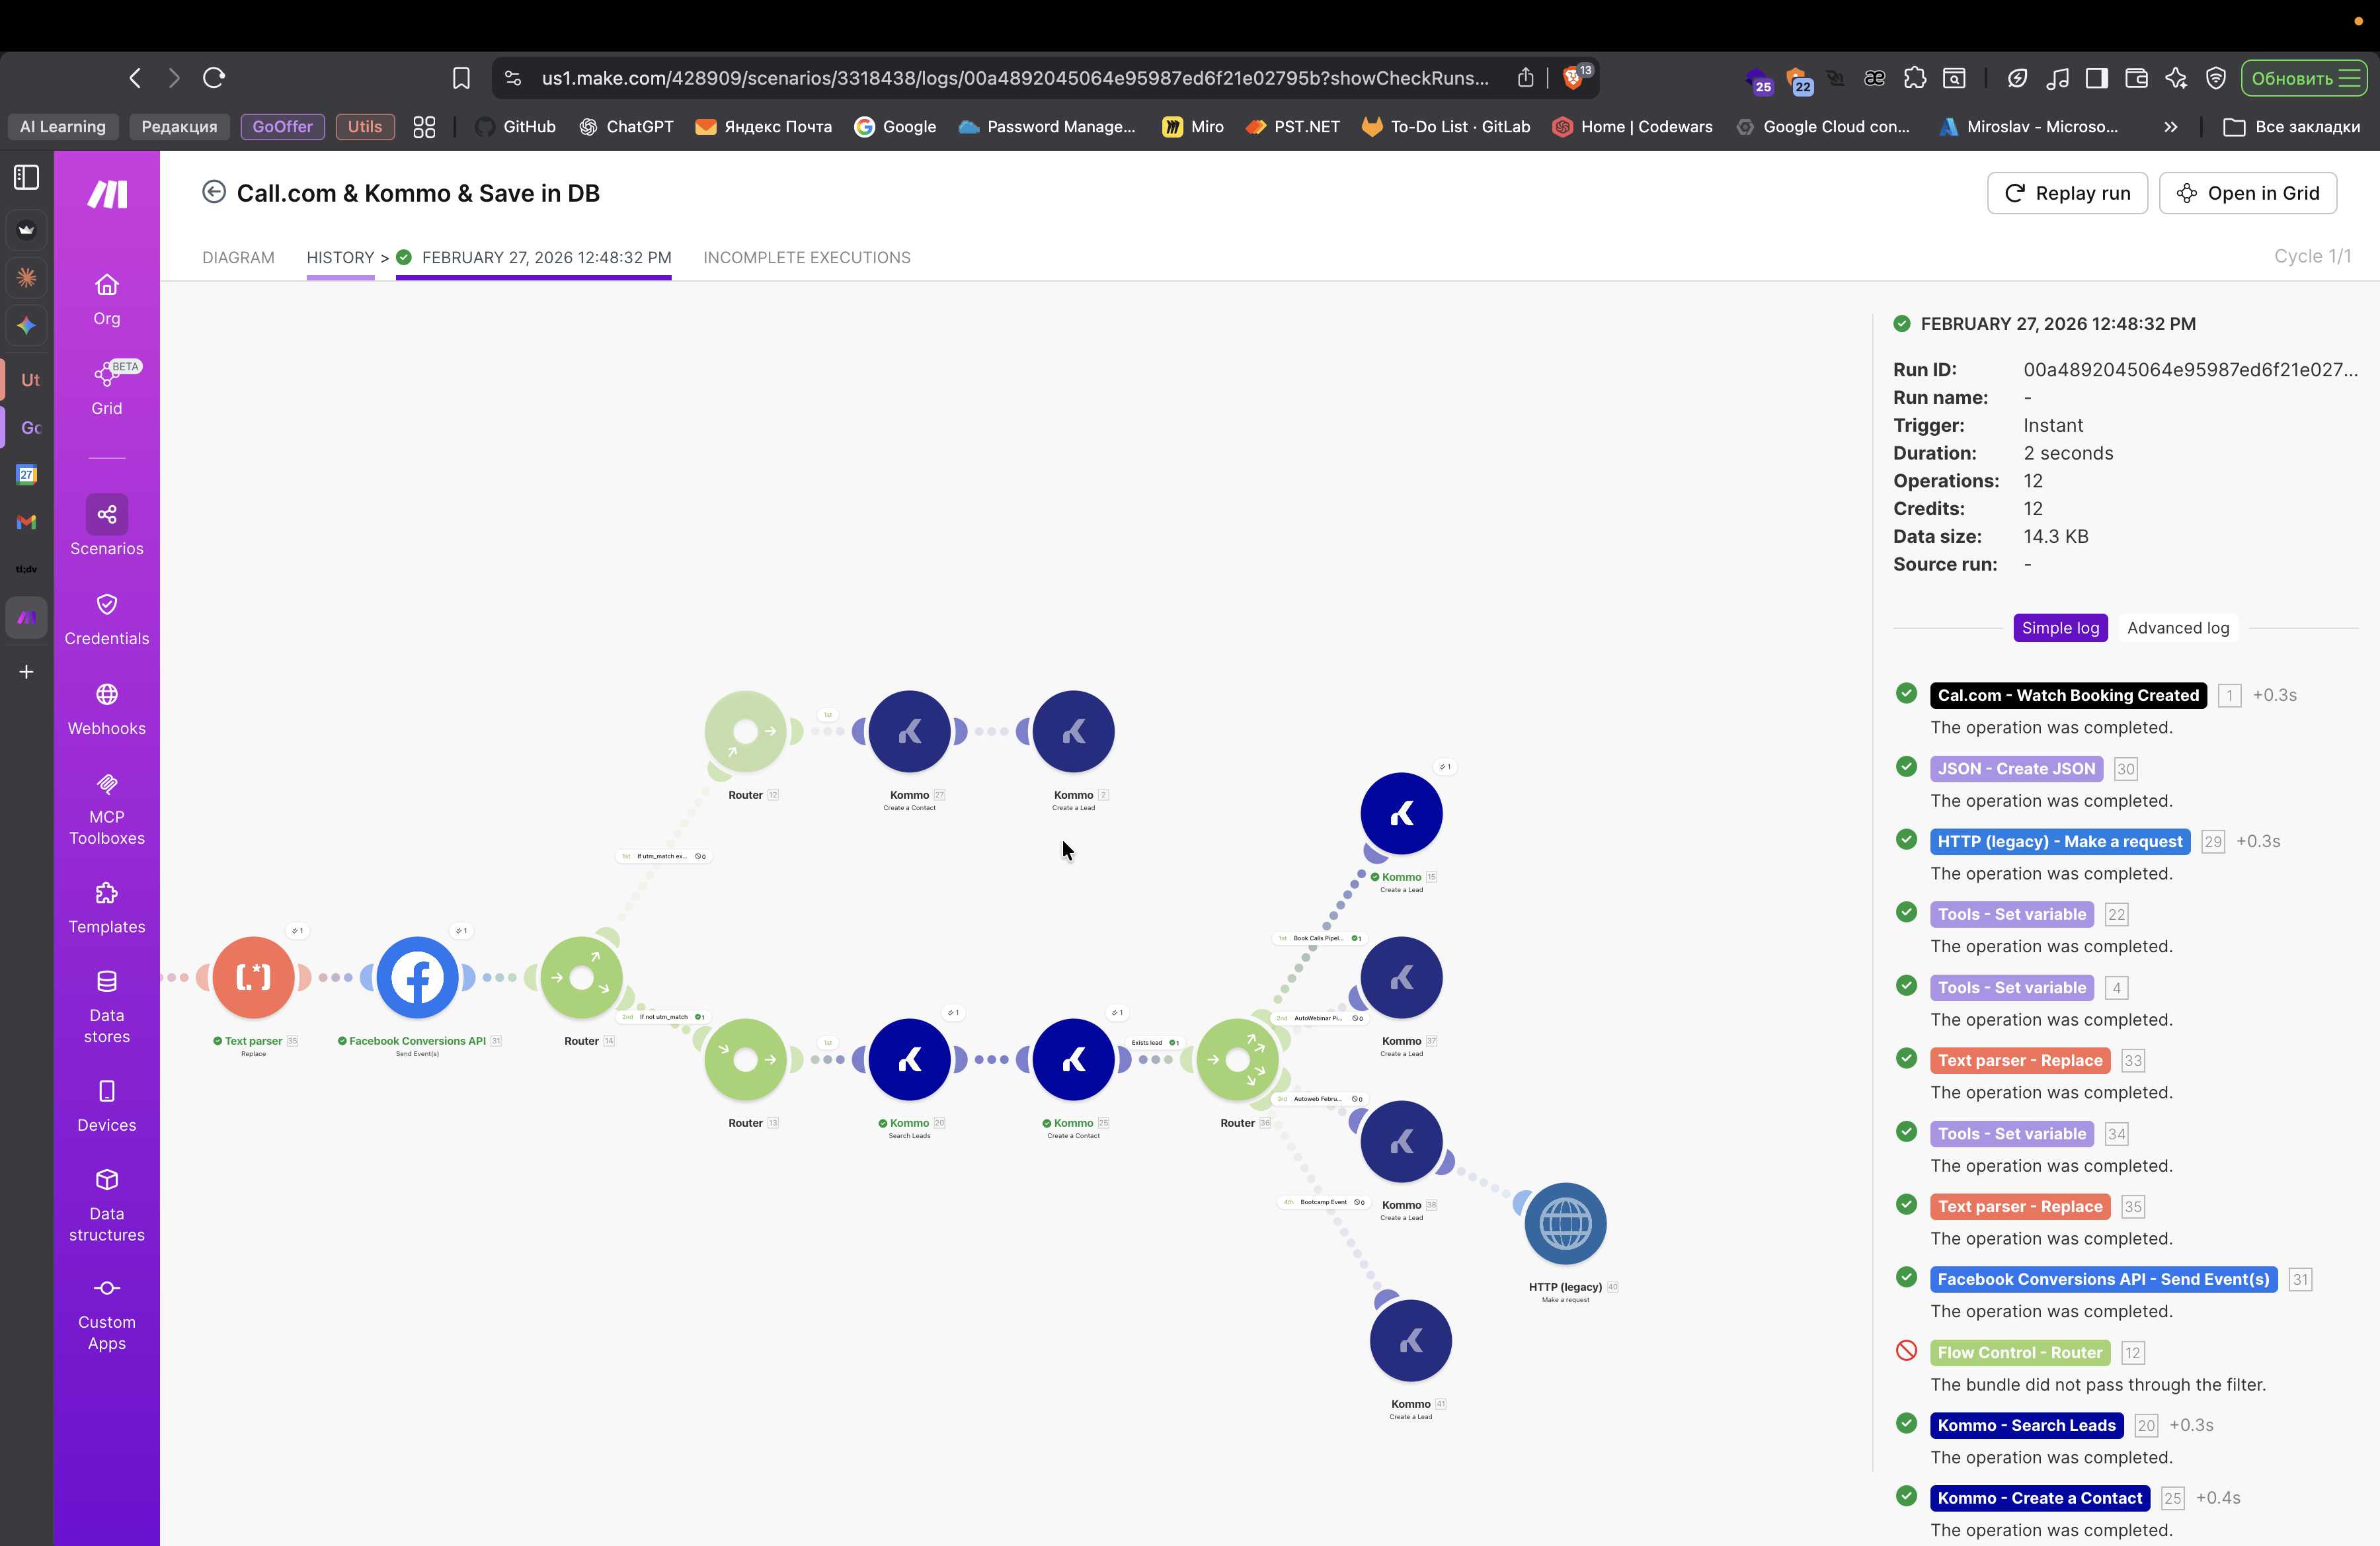Open Data stores in the sidebar
The width and height of the screenshot is (2380, 1546).
pos(107,1007)
